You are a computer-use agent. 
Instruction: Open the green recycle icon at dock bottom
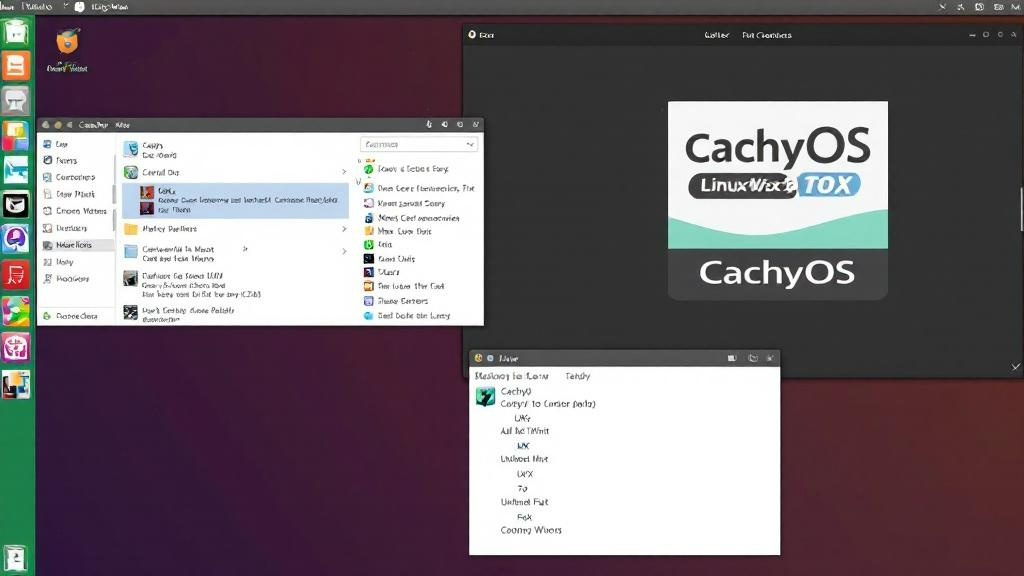point(14,557)
